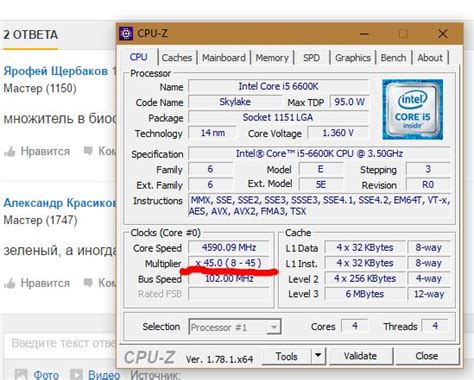Image resolution: width=474 pixels, height=380 pixels.
Task: Click the '2 ОТВЕТА' answers heading
Action: click(31, 35)
